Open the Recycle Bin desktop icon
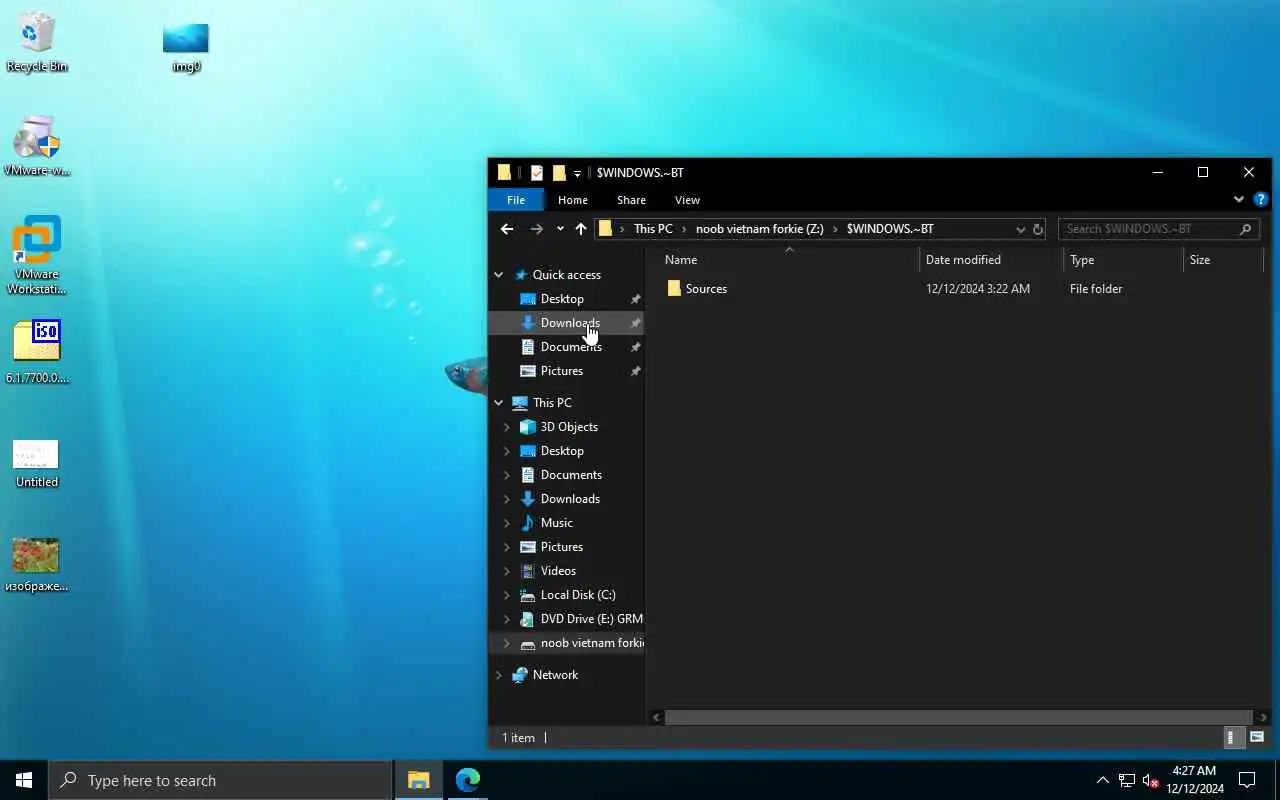The image size is (1280, 800). 37,42
